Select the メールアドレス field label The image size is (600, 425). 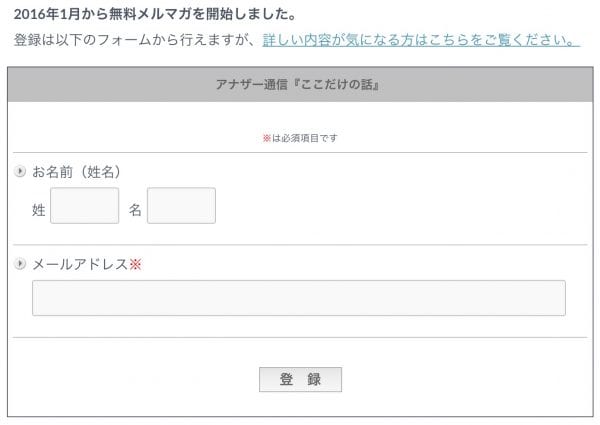80,264
